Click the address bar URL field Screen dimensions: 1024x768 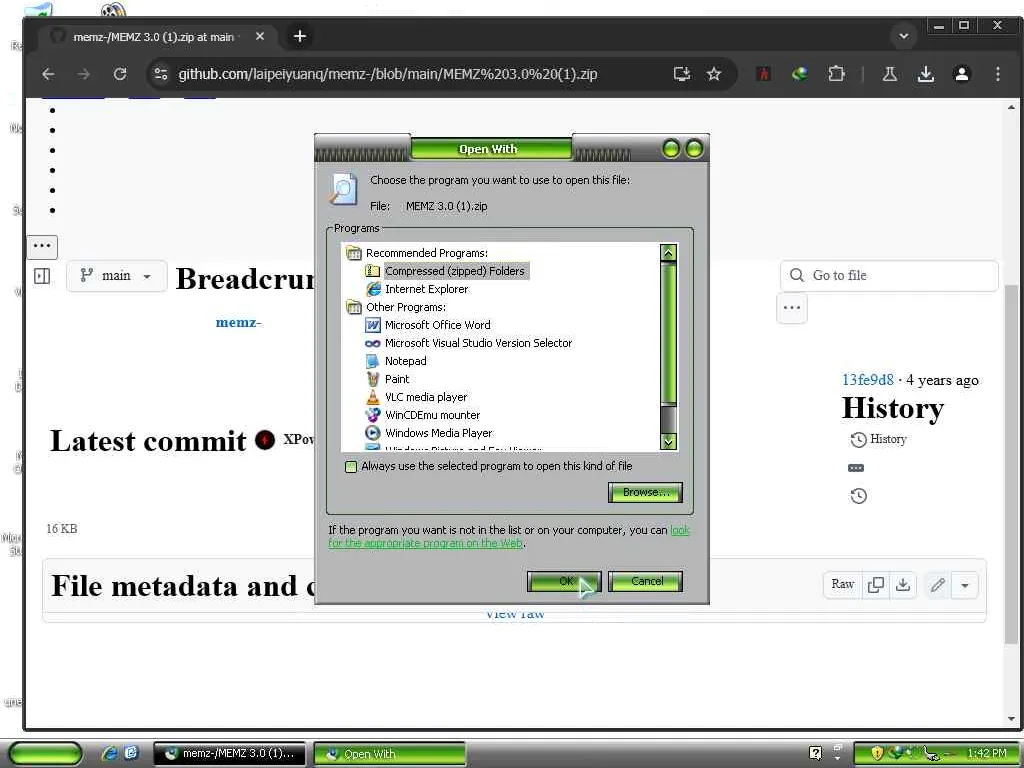(x=387, y=74)
